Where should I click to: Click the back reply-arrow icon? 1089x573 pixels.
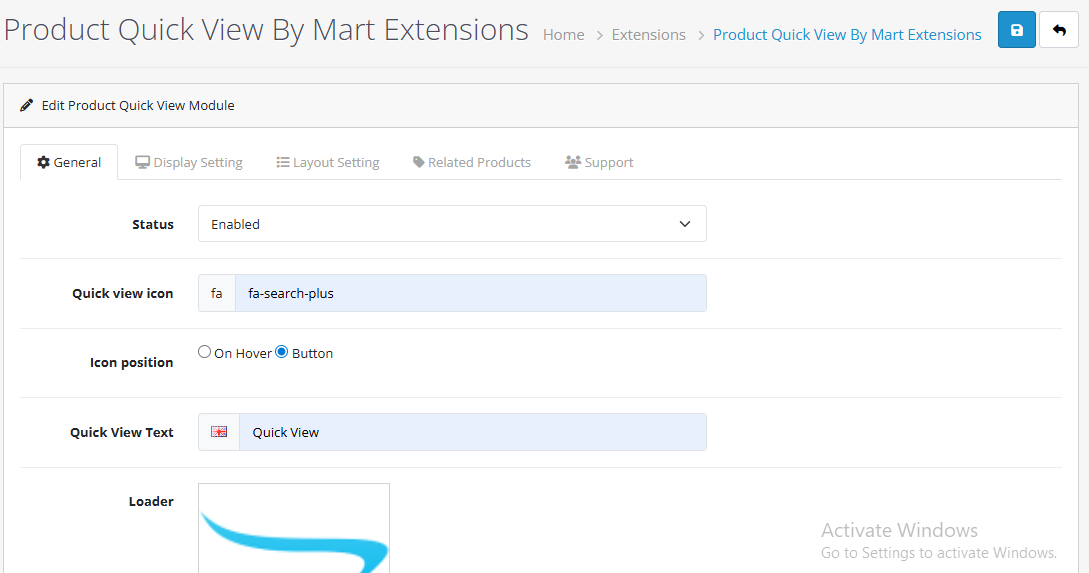(x=1059, y=31)
